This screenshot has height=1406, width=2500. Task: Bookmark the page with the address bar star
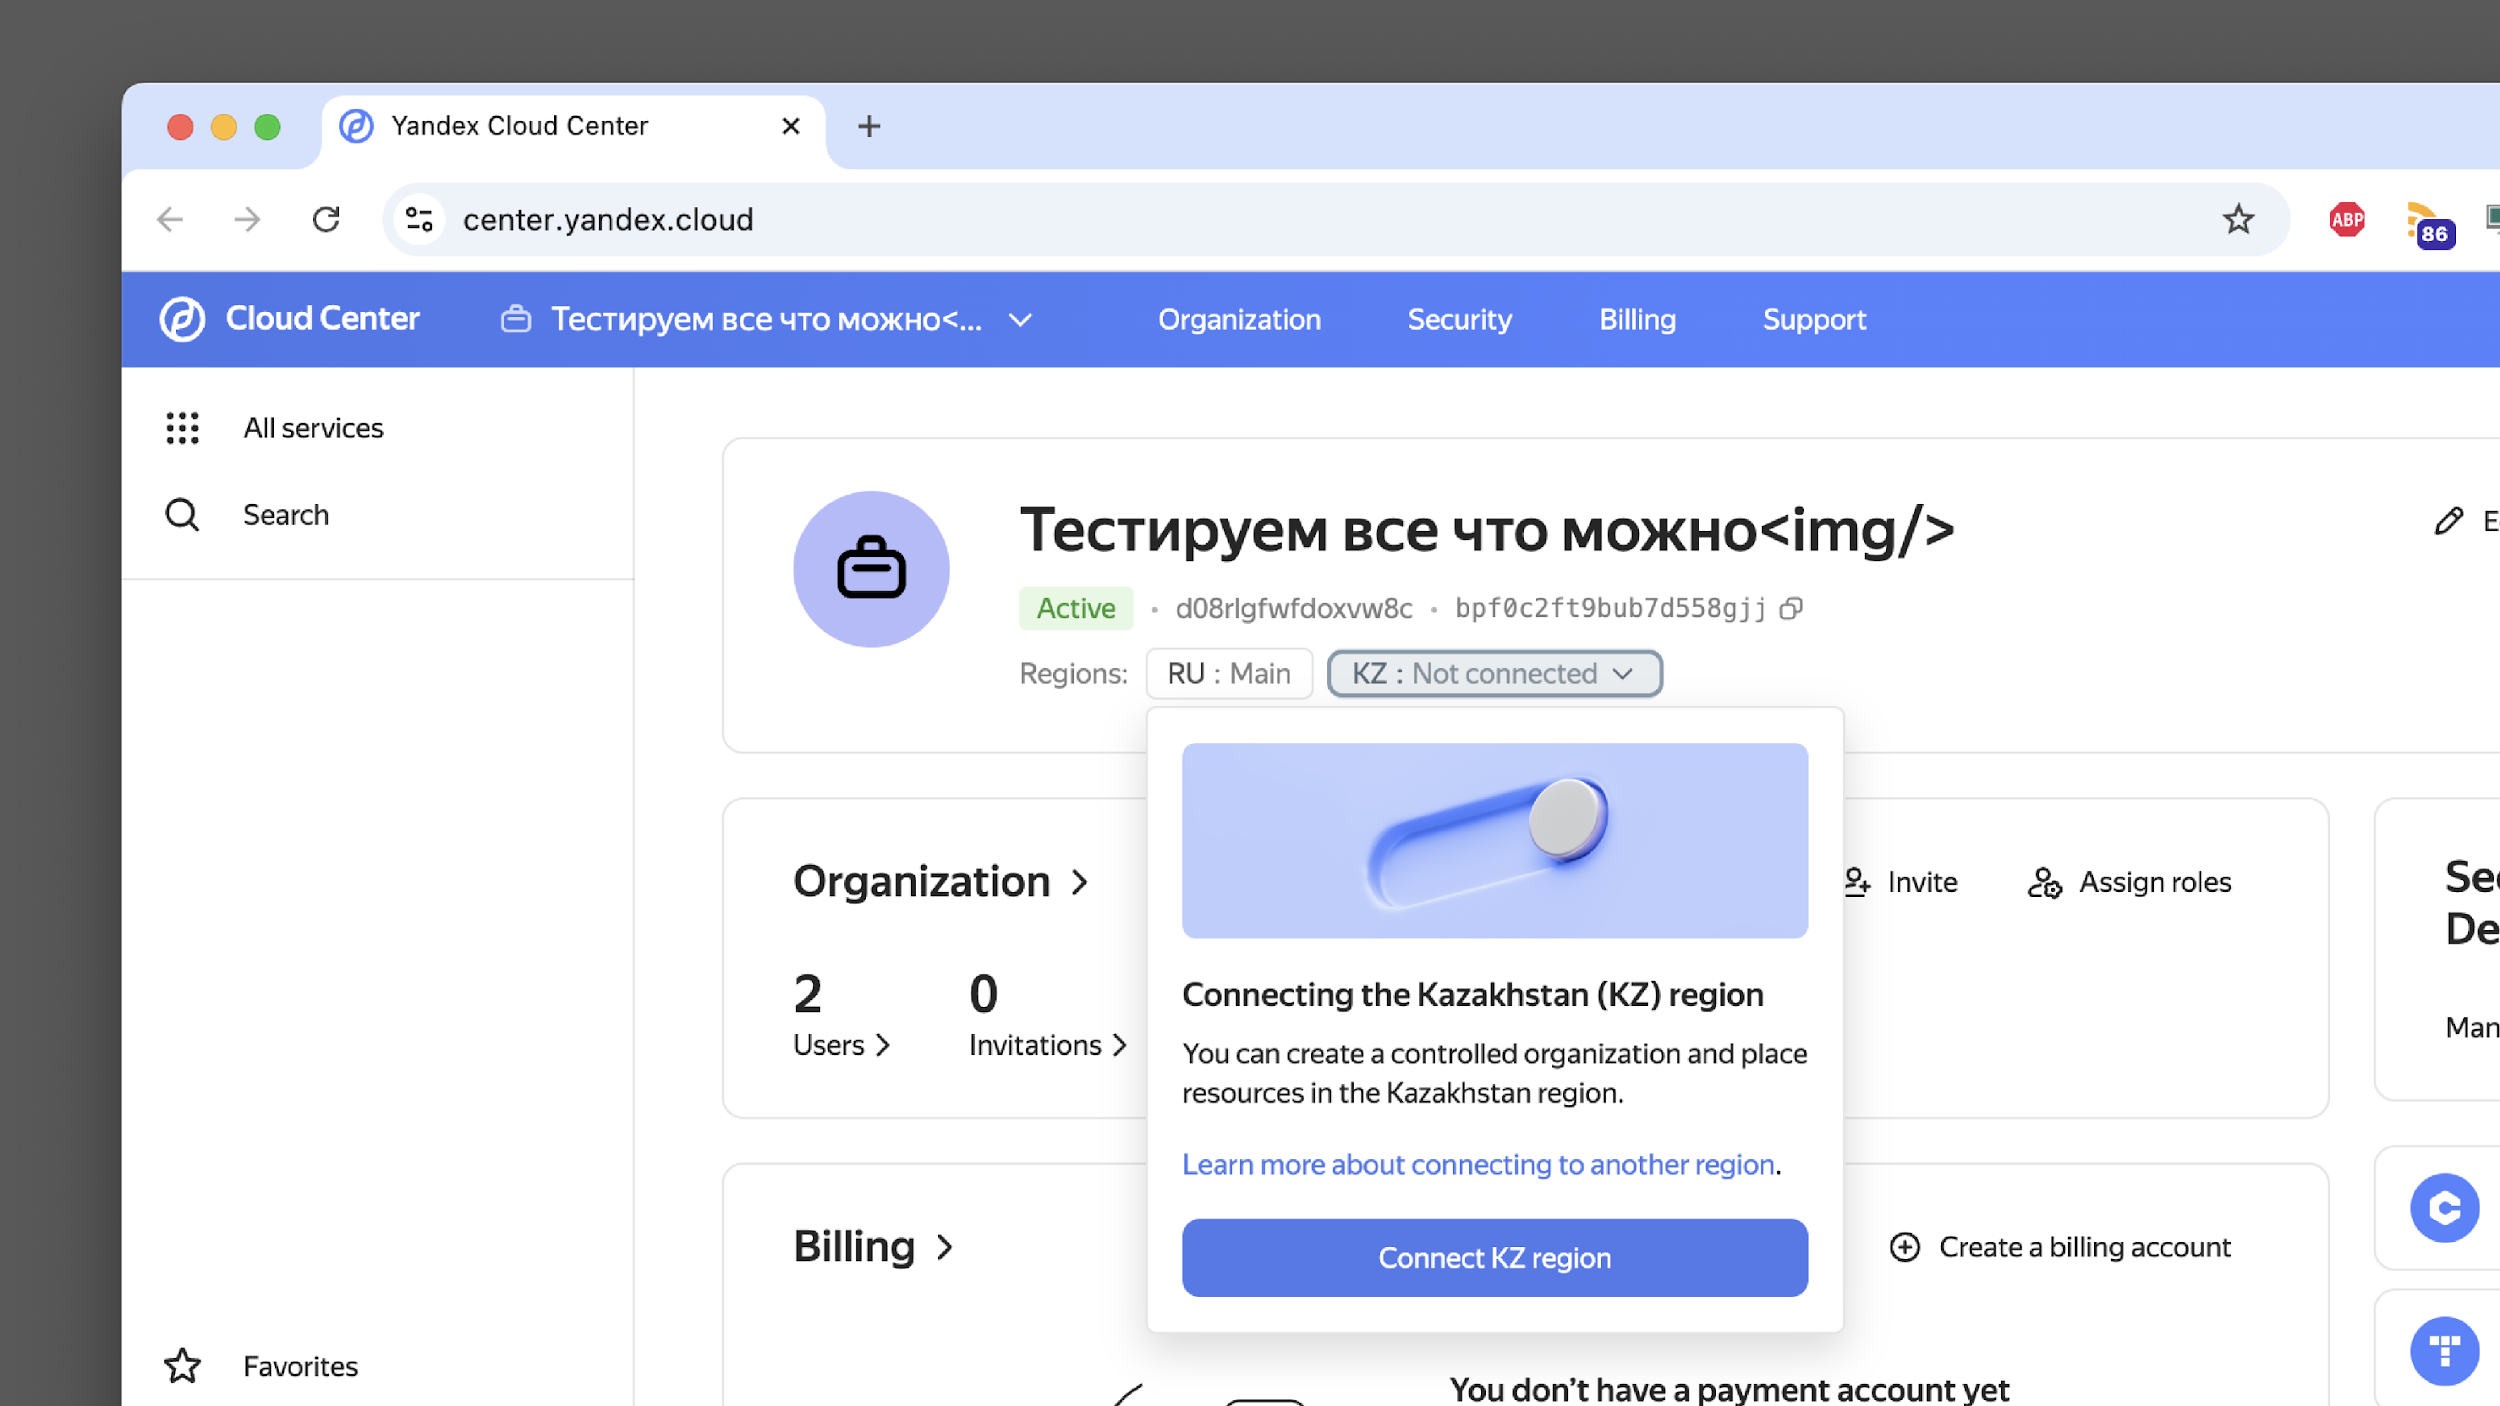(x=2240, y=219)
